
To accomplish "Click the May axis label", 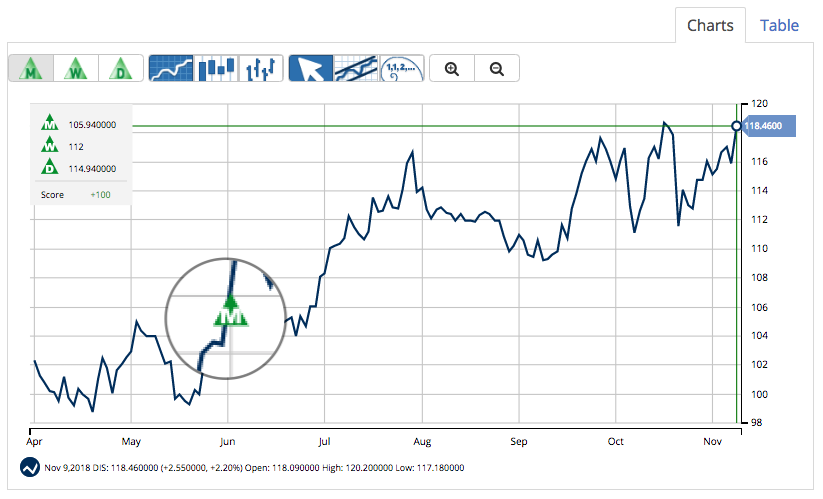I will (131, 441).
